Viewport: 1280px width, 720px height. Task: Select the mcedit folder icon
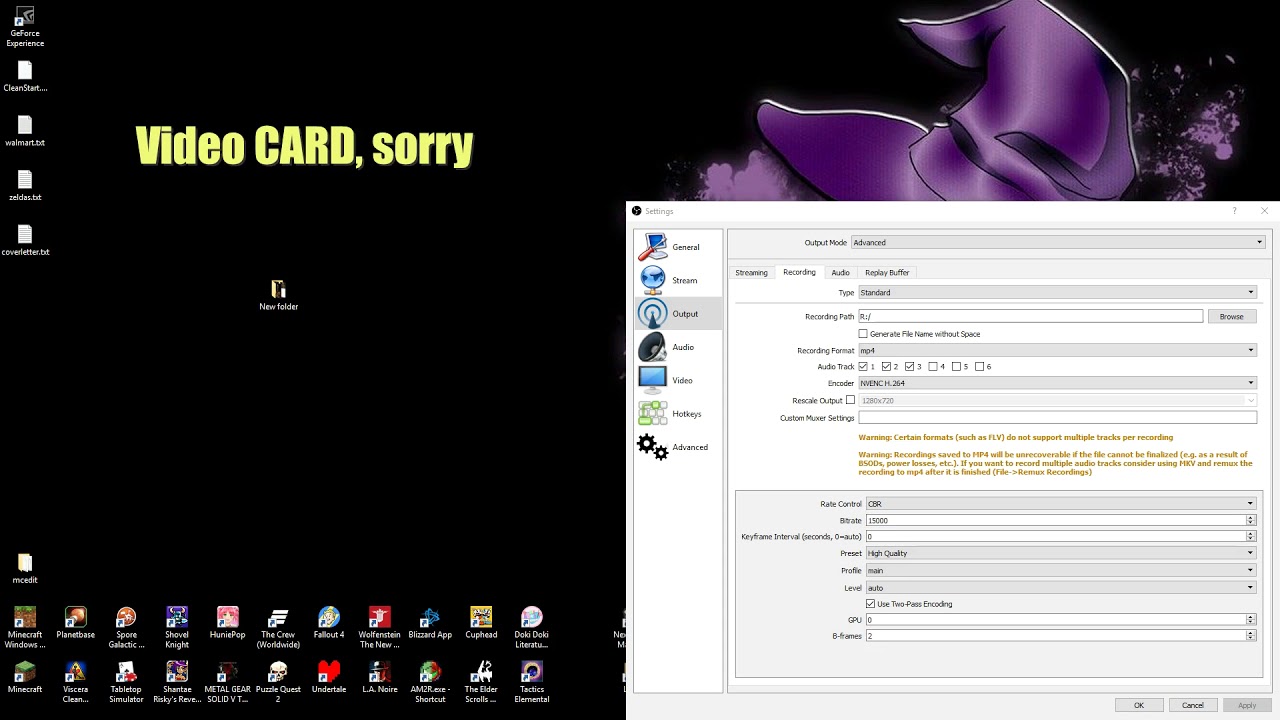point(25,569)
